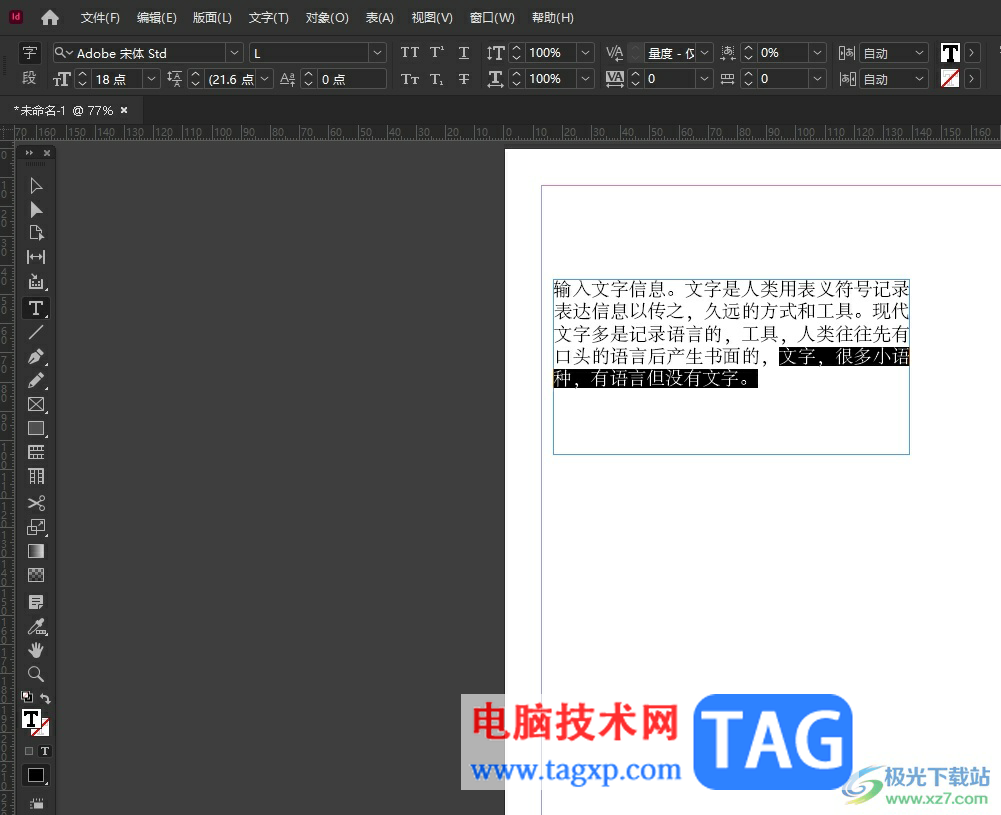Click default fill and stroke icon
Screen dimensions: 1001x815
tap(27, 697)
